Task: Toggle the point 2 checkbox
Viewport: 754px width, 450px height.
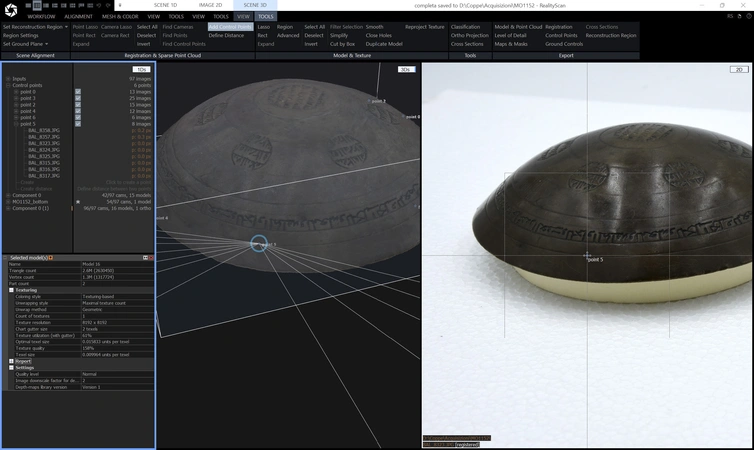Action: click(x=78, y=104)
